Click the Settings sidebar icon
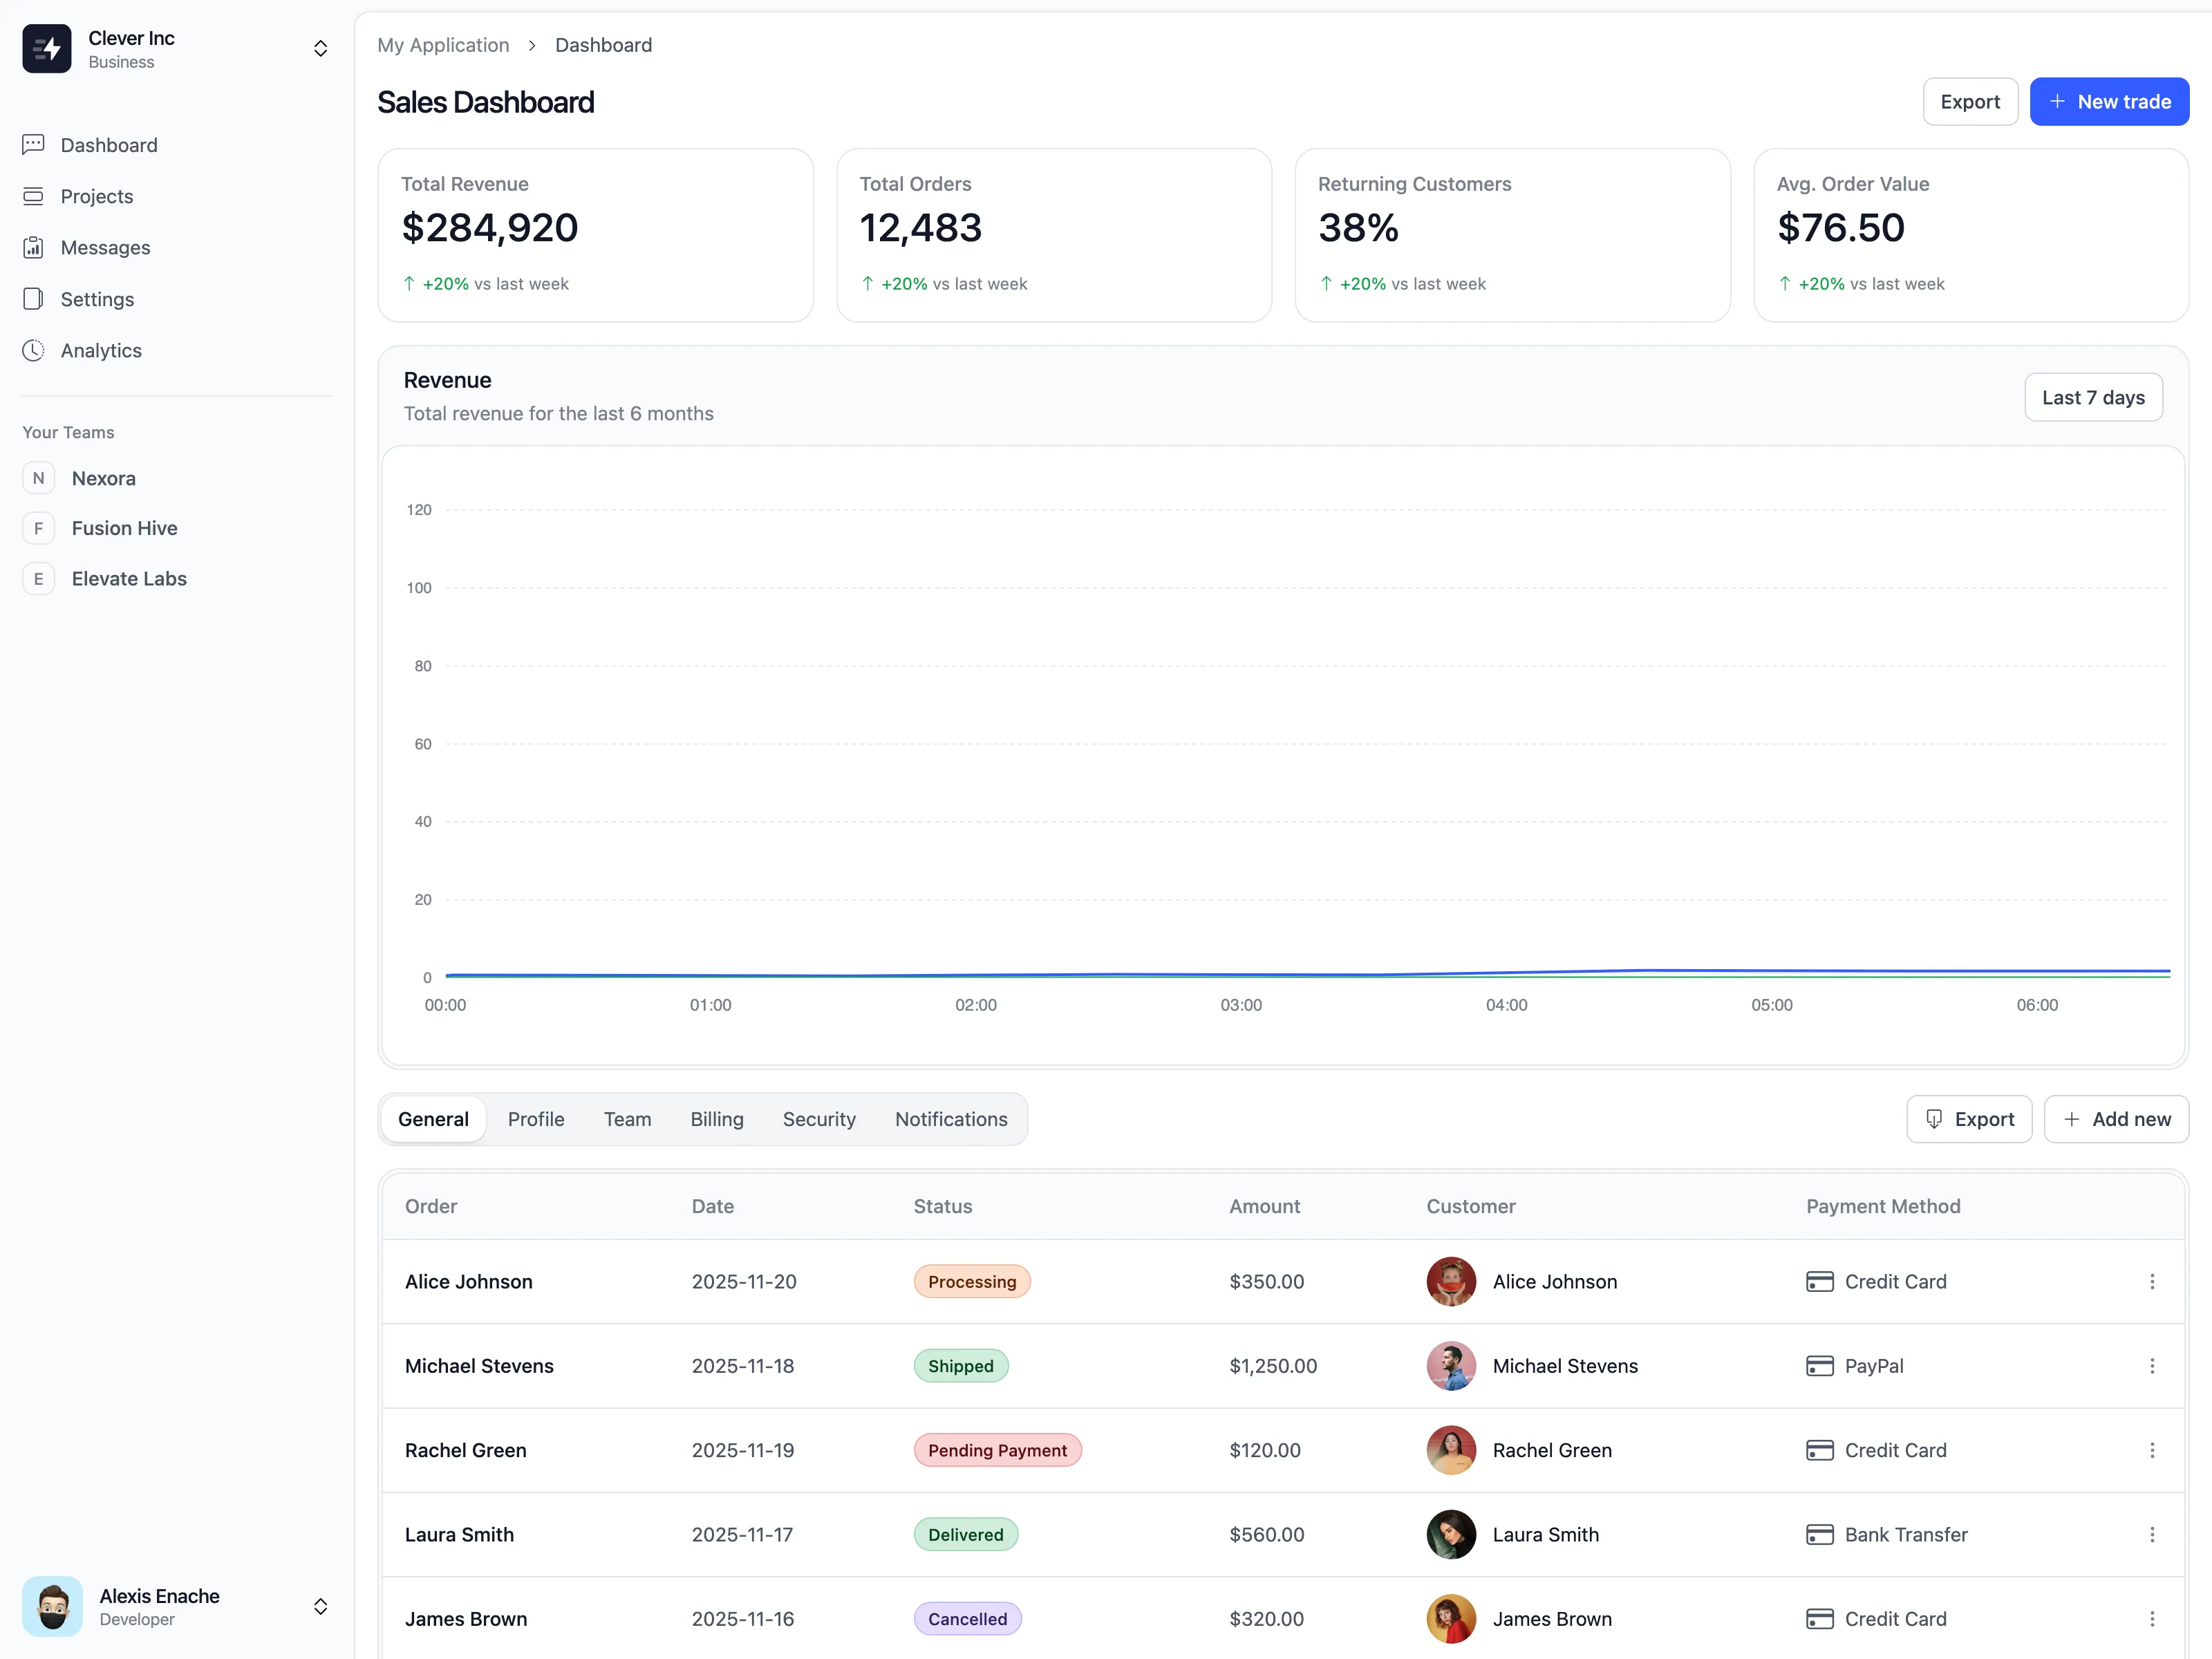The height and width of the screenshot is (1659, 2212). click(x=33, y=299)
